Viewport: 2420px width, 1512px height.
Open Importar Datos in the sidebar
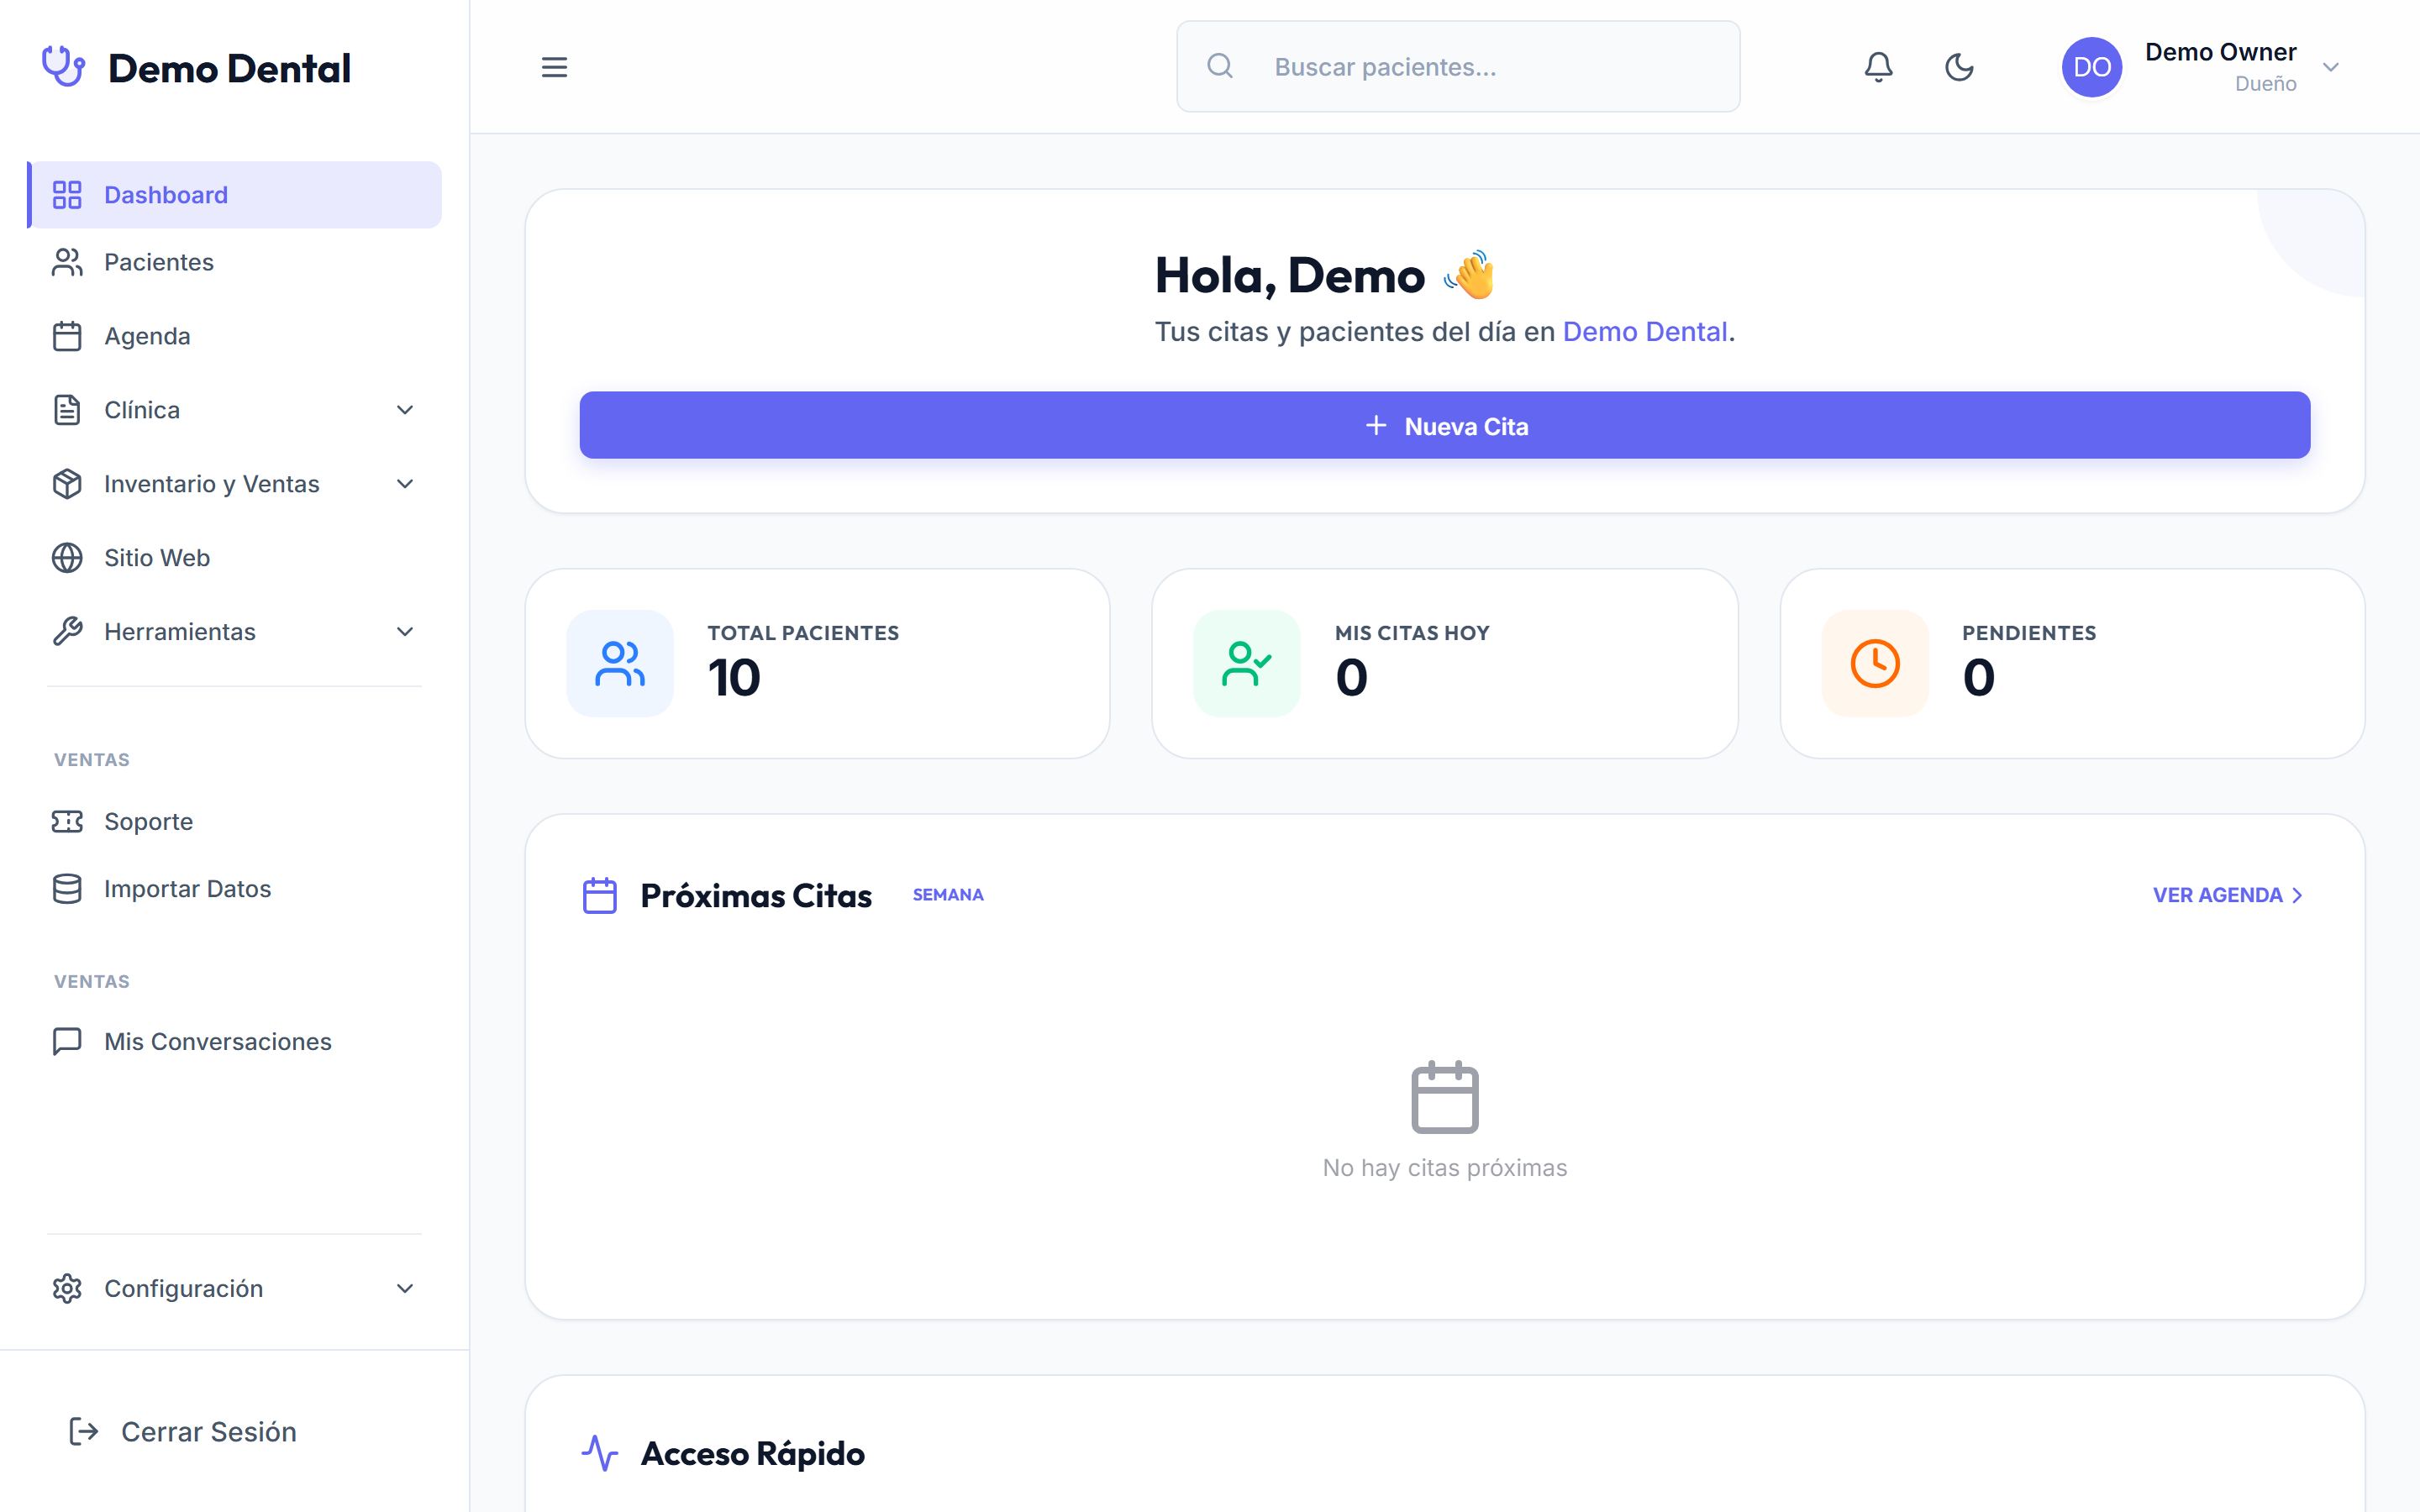pyautogui.click(x=235, y=889)
